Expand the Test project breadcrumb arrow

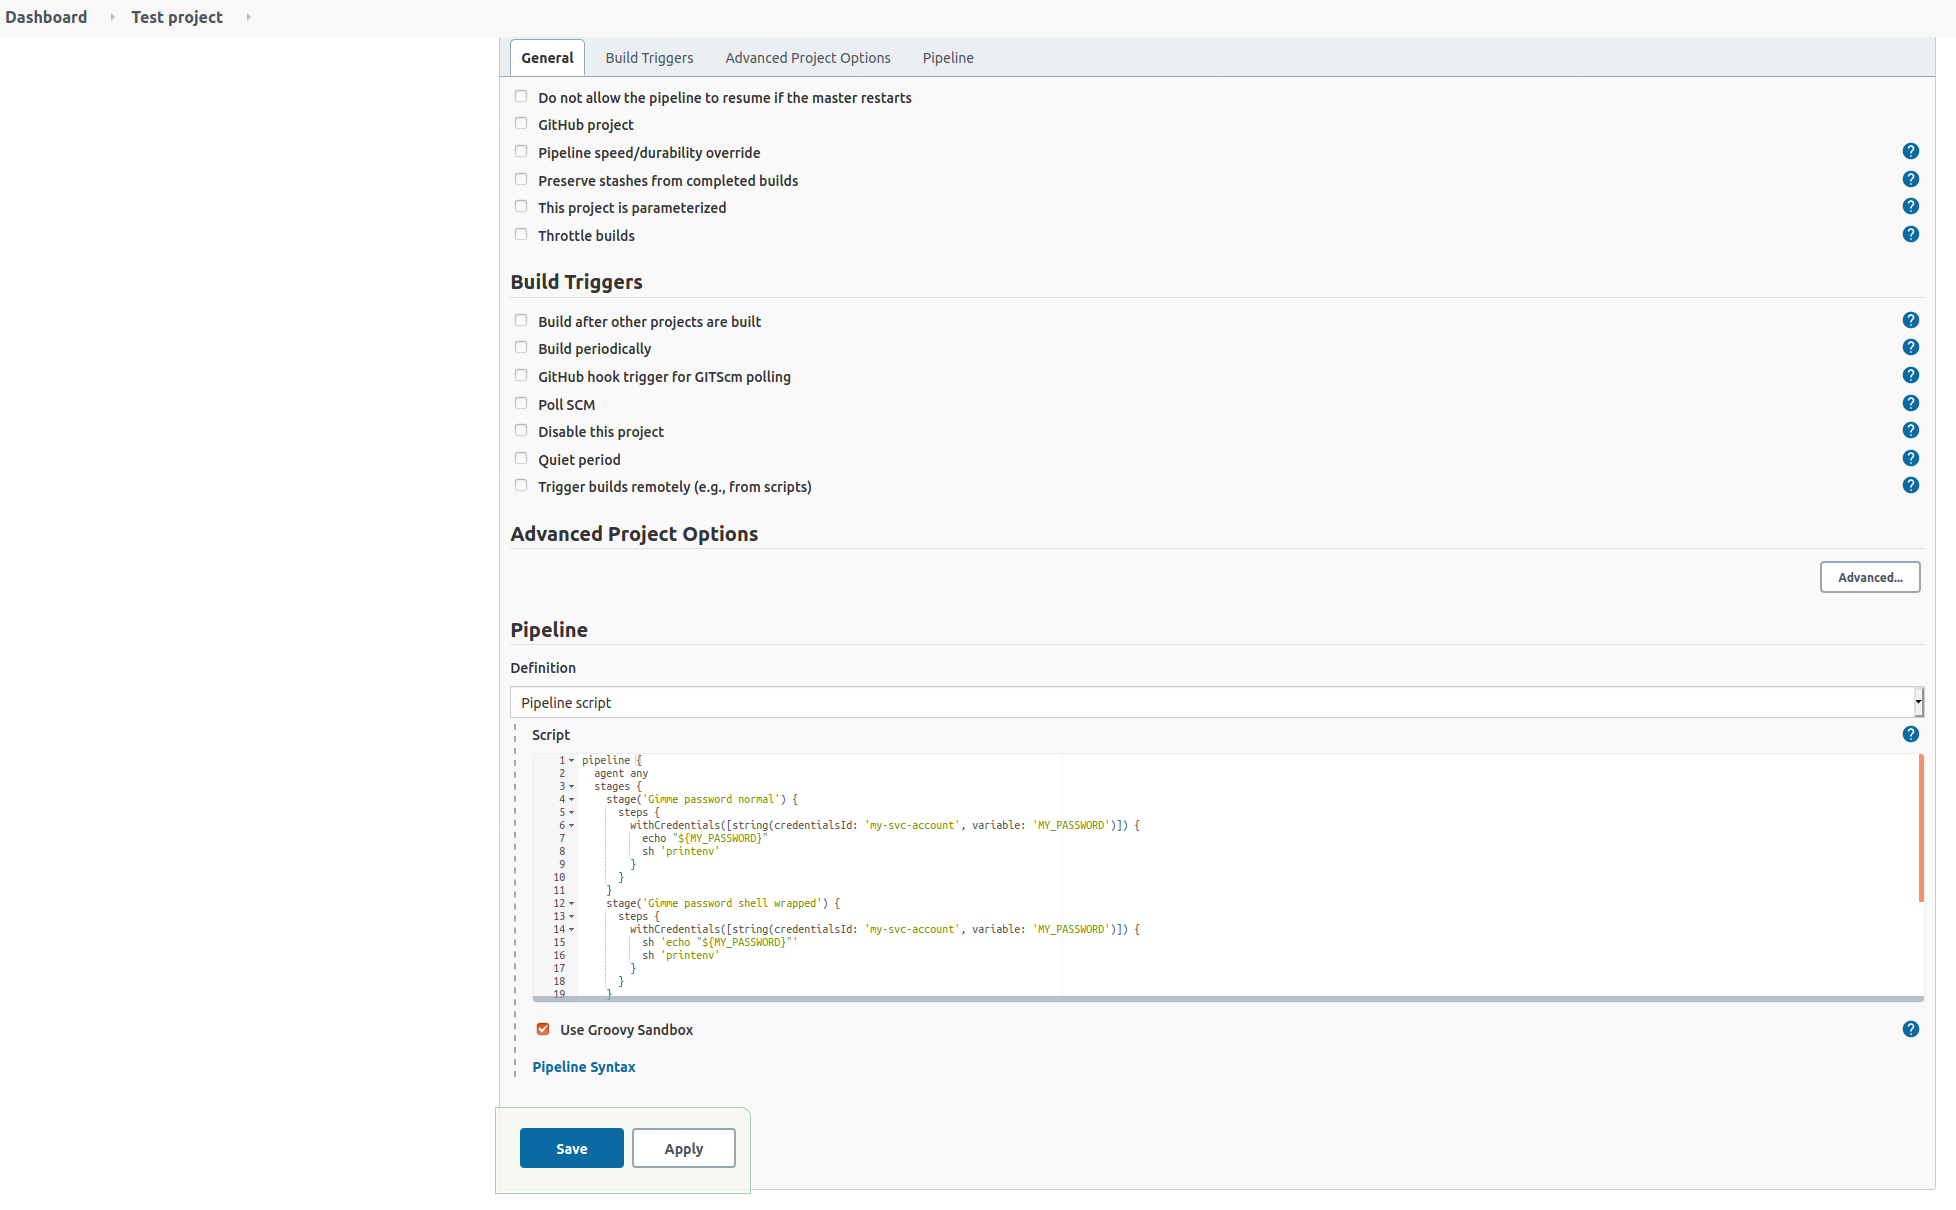pos(248,17)
